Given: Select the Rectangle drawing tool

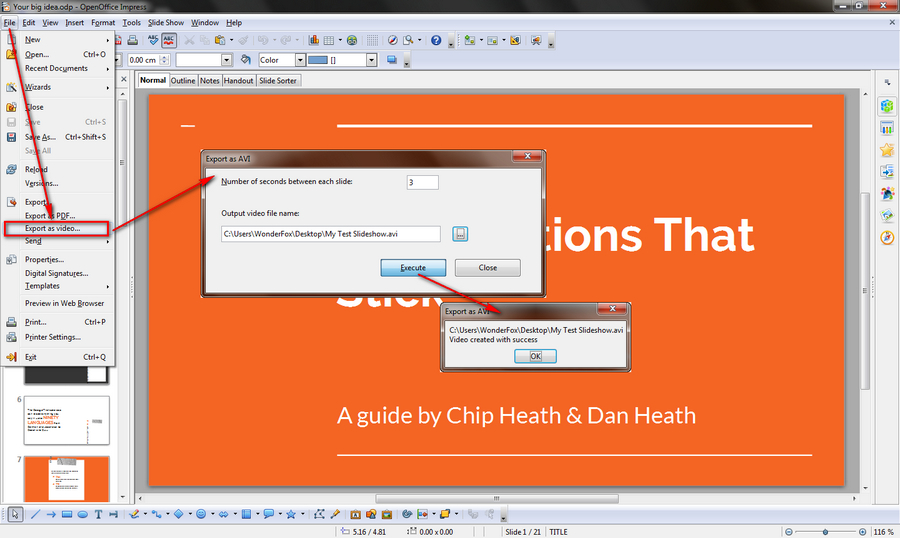Looking at the screenshot, I should 66,515.
